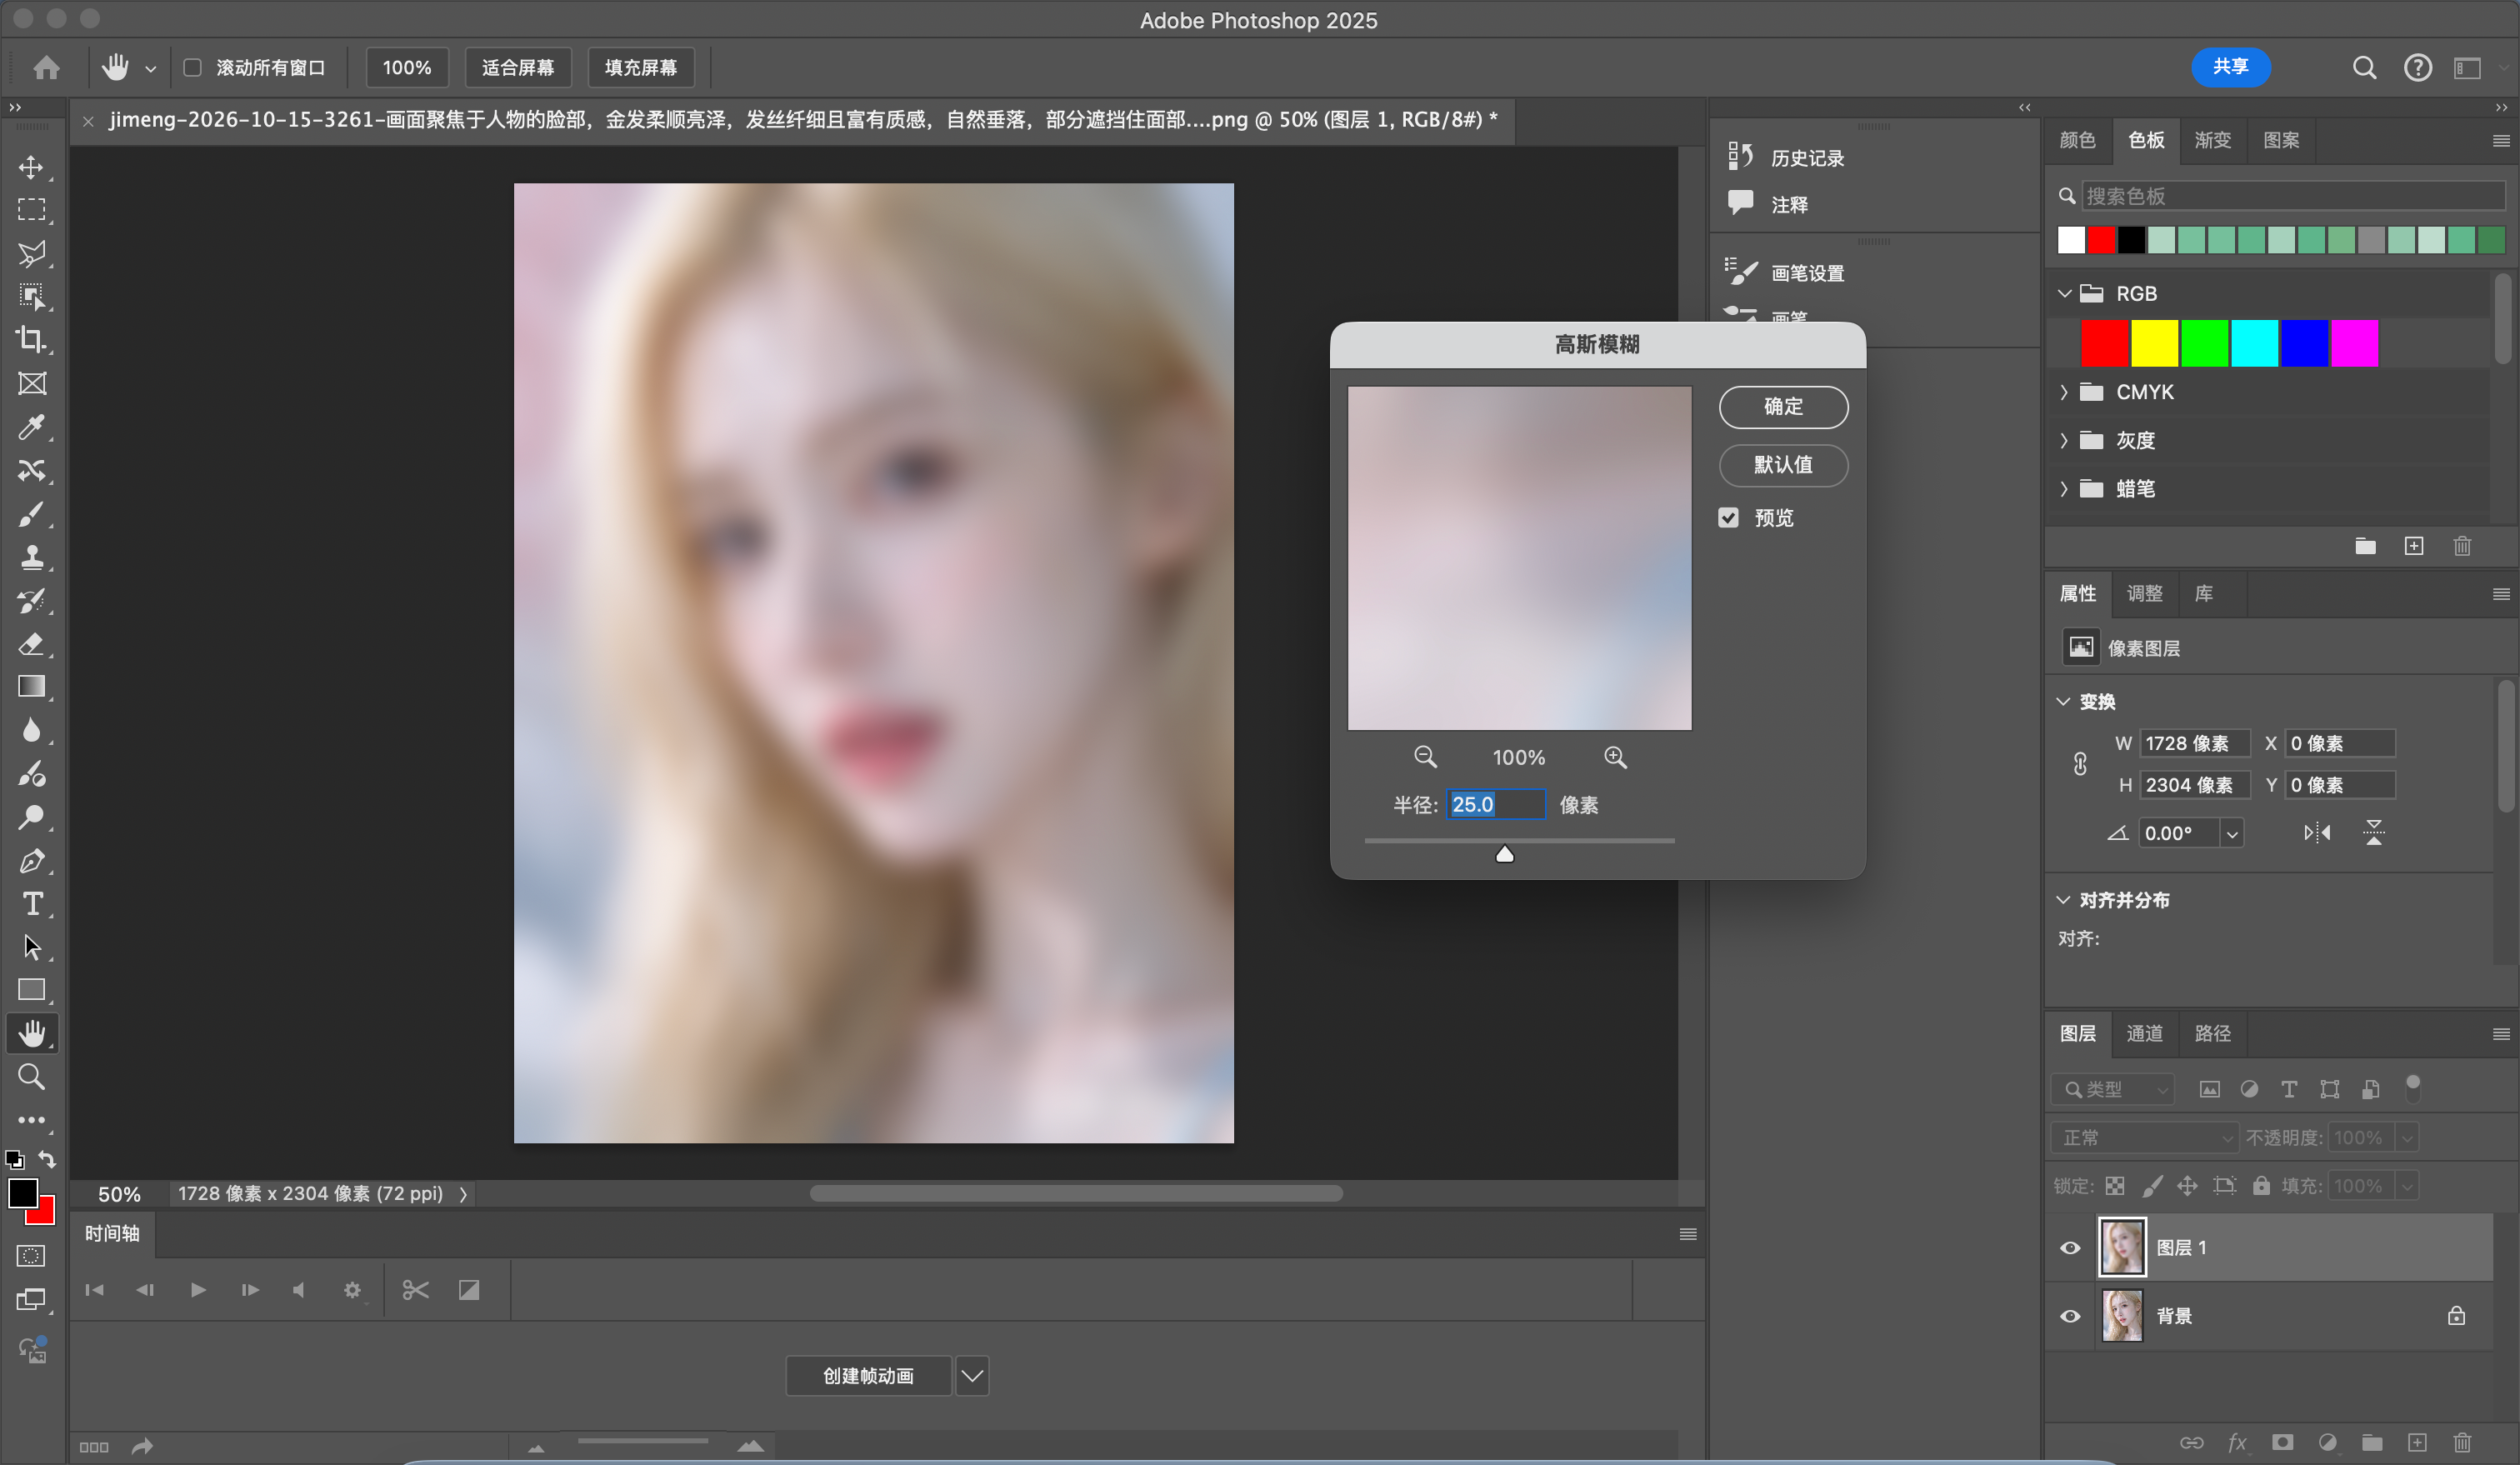Open the 创建帧动画 dropdown arrow
Screen dimensions: 2520x1465
click(x=972, y=1376)
